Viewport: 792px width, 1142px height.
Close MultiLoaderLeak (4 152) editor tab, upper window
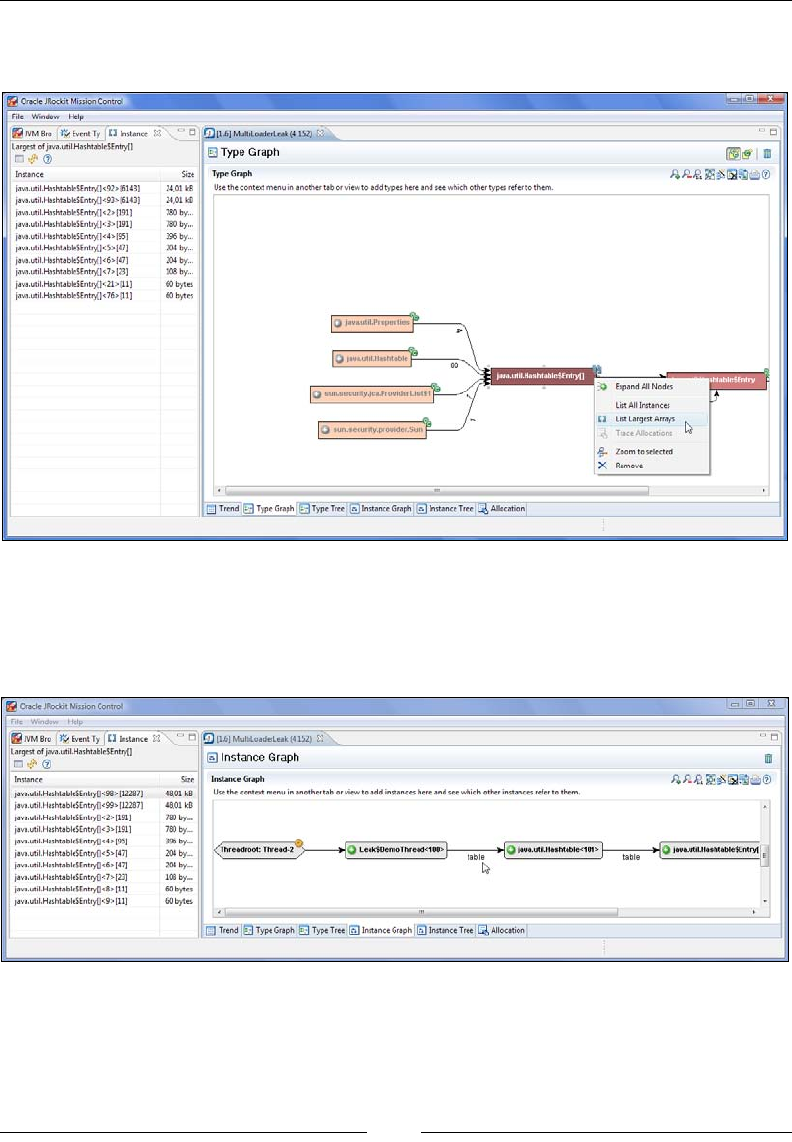point(320,133)
